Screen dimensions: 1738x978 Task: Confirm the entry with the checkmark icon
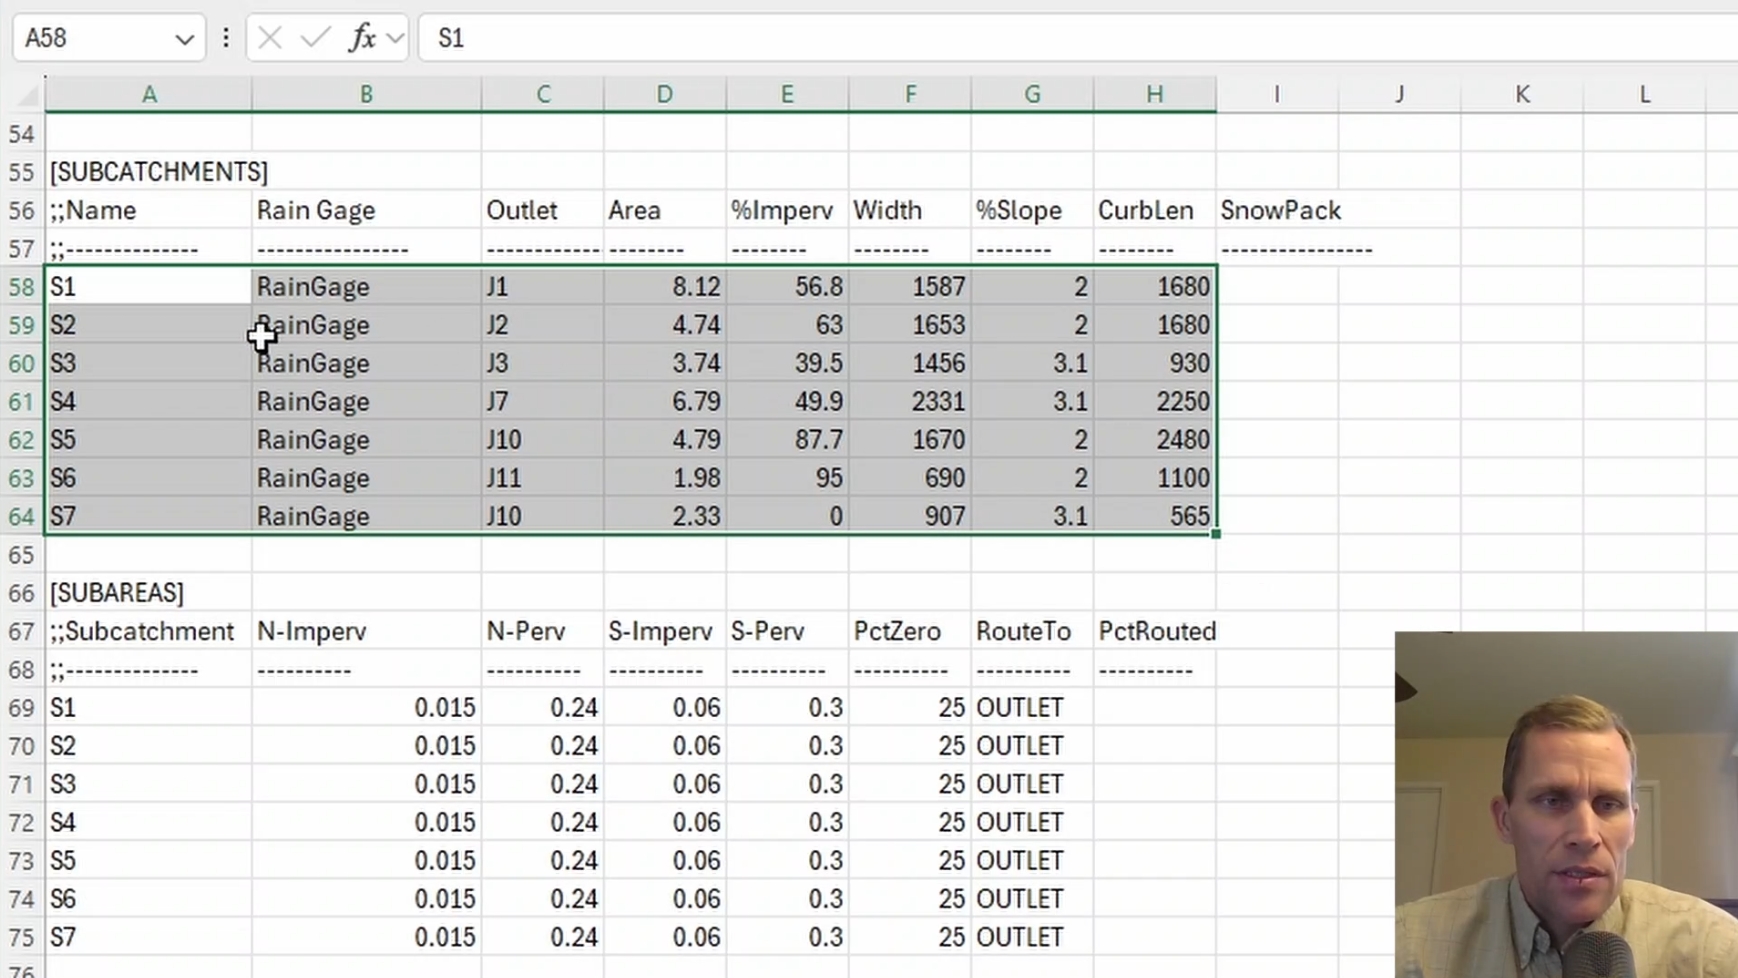[x=315, y=38]
